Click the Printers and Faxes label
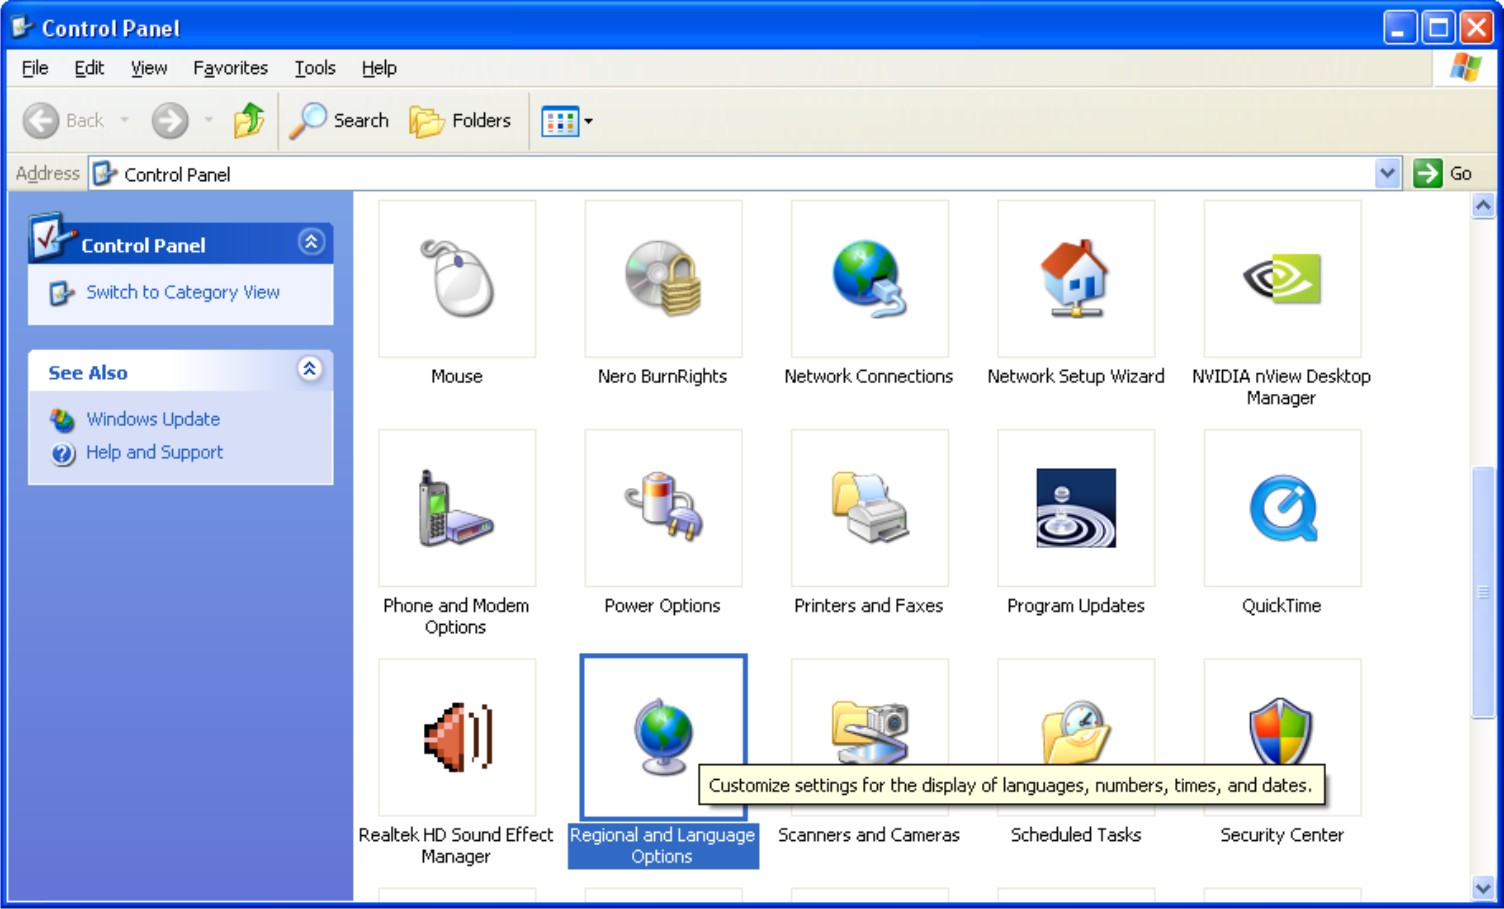This screenshot has height=909, width=1504. (x=869, y=605)
